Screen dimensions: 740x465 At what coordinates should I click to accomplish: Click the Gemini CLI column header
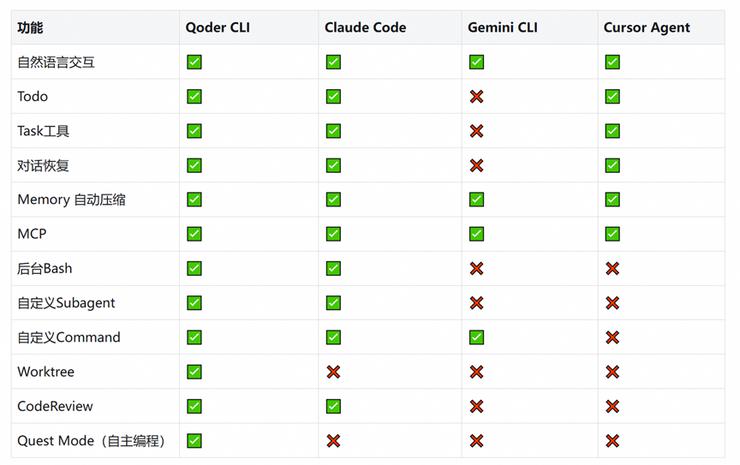502,28
